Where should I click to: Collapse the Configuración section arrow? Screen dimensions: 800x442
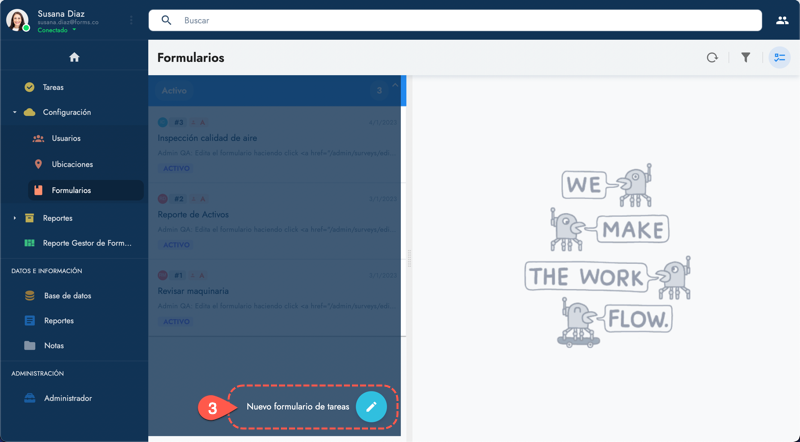[14, 112]
